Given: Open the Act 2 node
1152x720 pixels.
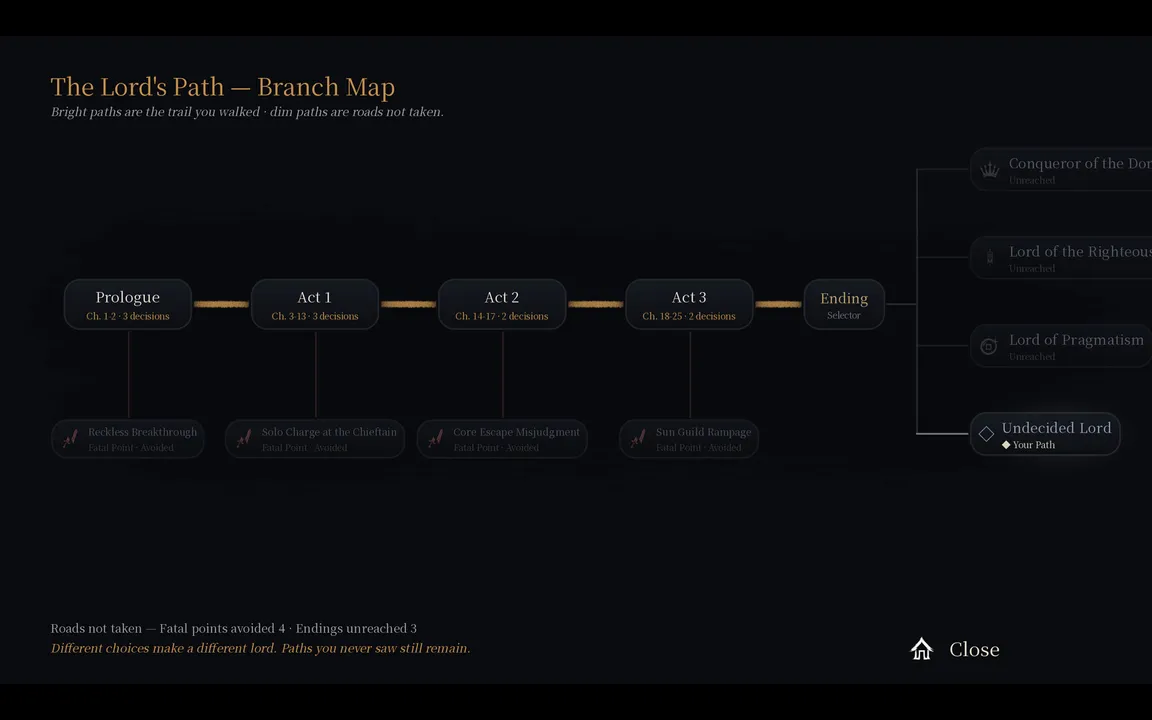Looking at the screenshot, I should [x=502, y=304].
